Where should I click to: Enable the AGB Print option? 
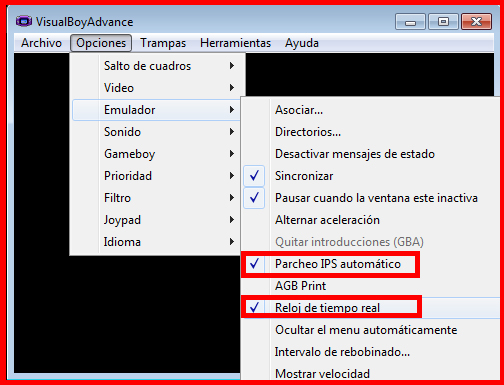(371, 286)
